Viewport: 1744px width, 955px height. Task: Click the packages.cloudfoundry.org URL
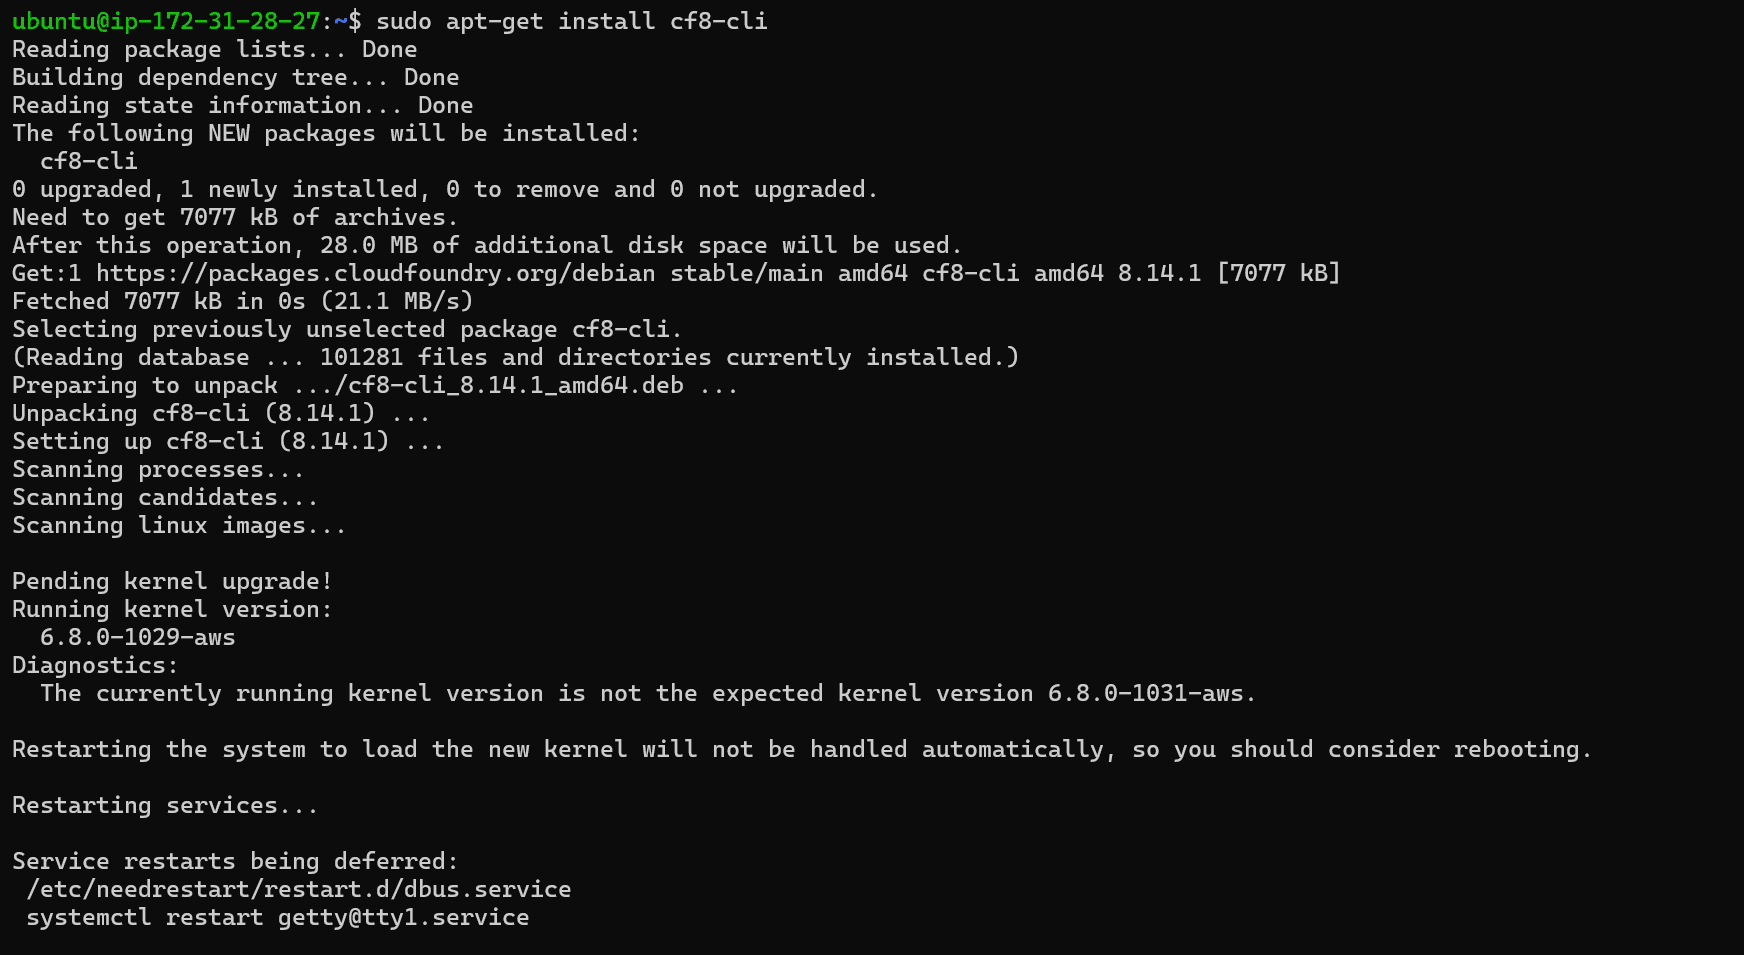pyautogui.click(x=376, y=273)
